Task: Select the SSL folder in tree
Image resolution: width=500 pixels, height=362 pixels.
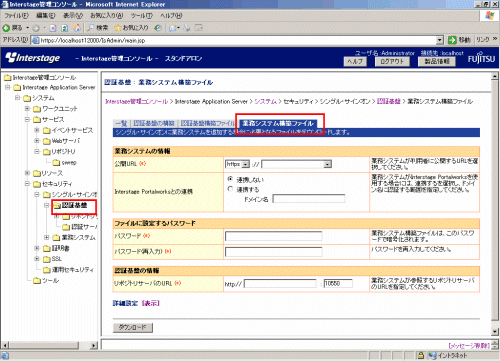Action: (x=53, y=259)
